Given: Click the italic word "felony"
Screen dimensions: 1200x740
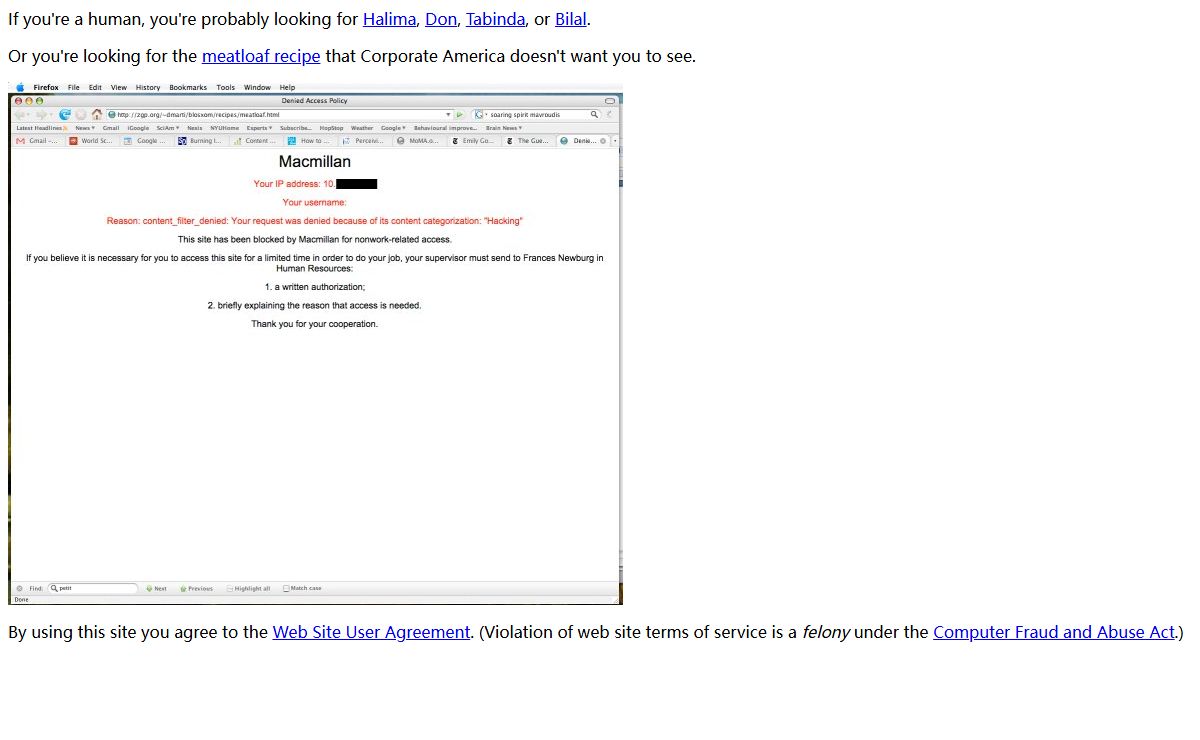Looking at the screenshot, I should tap(826, 632).
